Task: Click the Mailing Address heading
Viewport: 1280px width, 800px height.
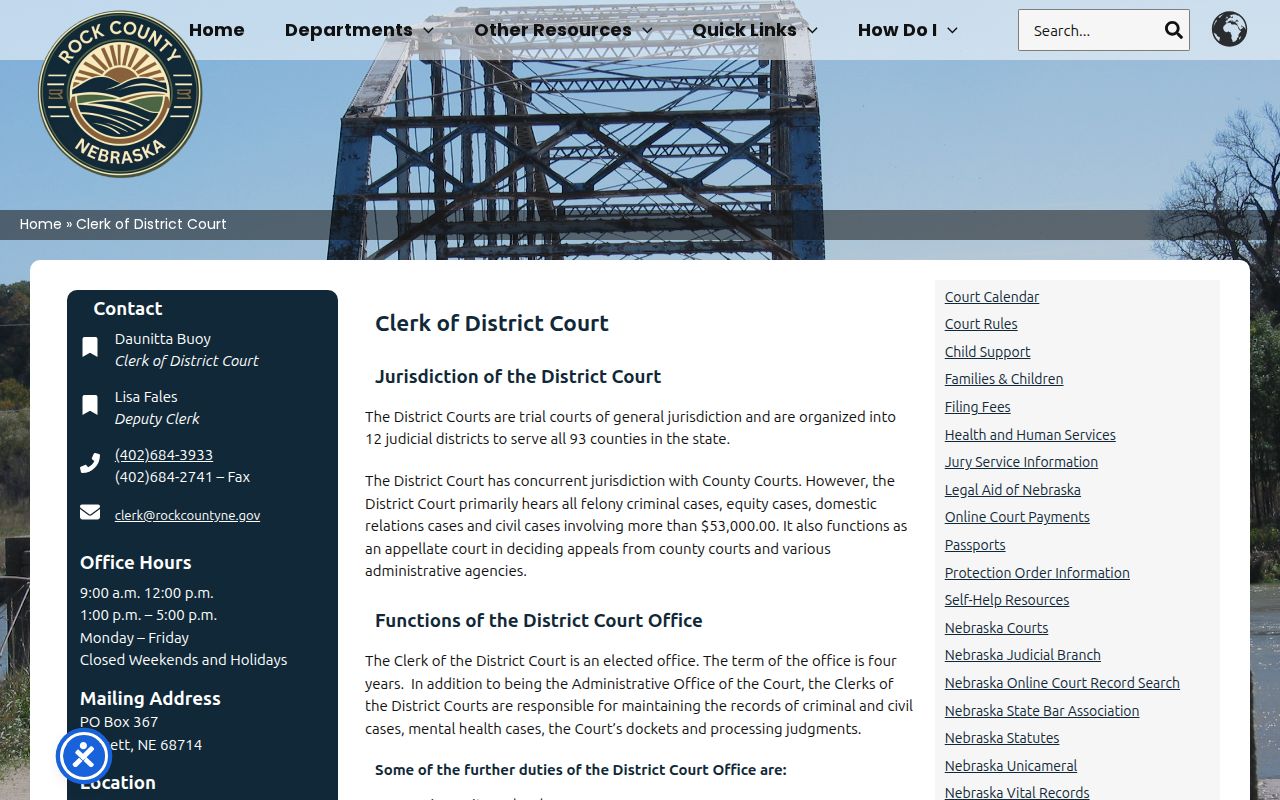Action: click(x=150, y=698)
